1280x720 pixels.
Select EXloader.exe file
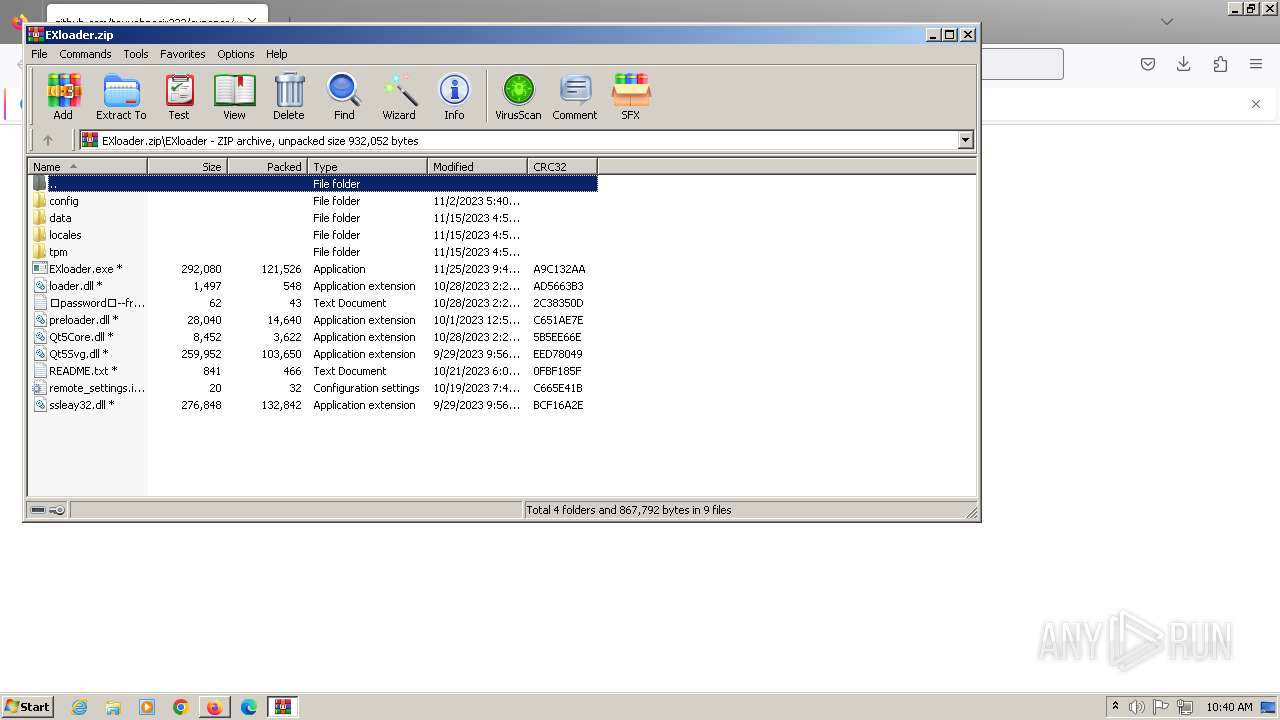[313, 269]
